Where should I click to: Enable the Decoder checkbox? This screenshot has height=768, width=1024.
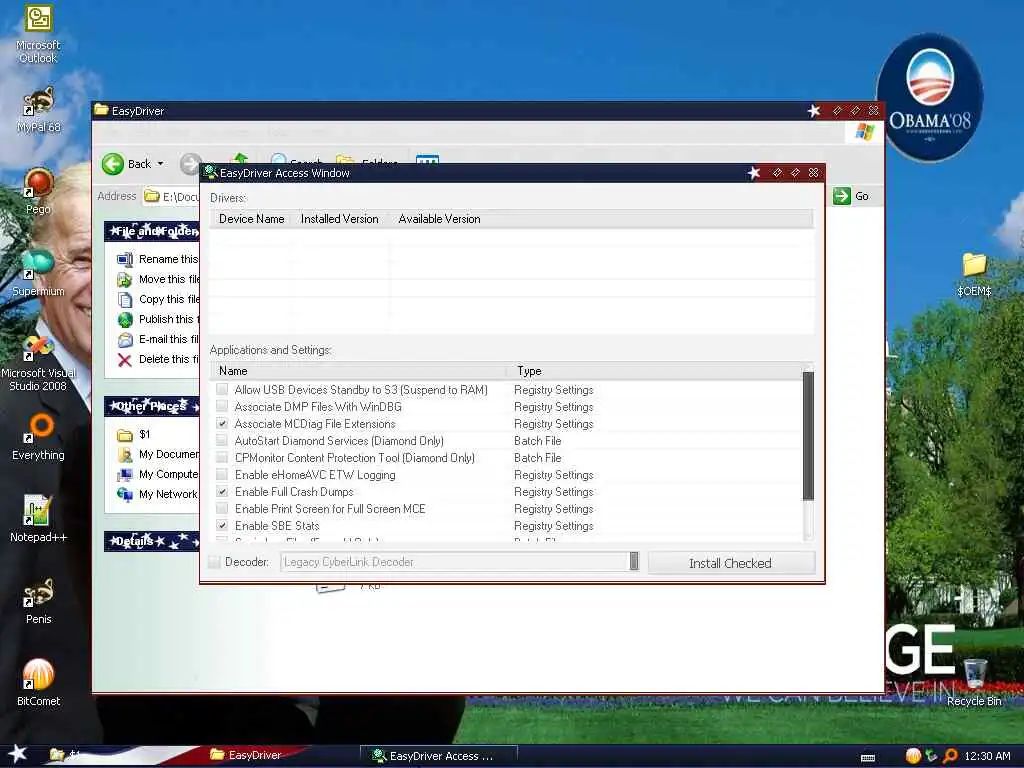tap(214, 562)
